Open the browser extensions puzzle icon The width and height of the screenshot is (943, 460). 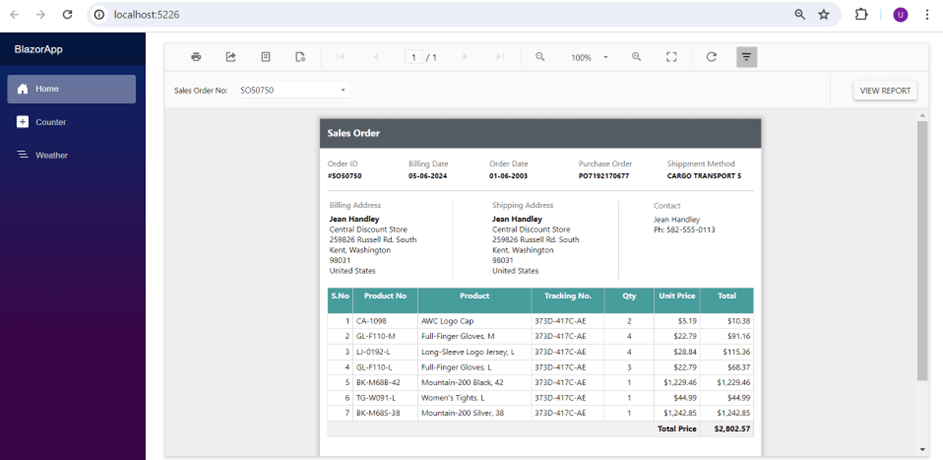tap(861, 14)
